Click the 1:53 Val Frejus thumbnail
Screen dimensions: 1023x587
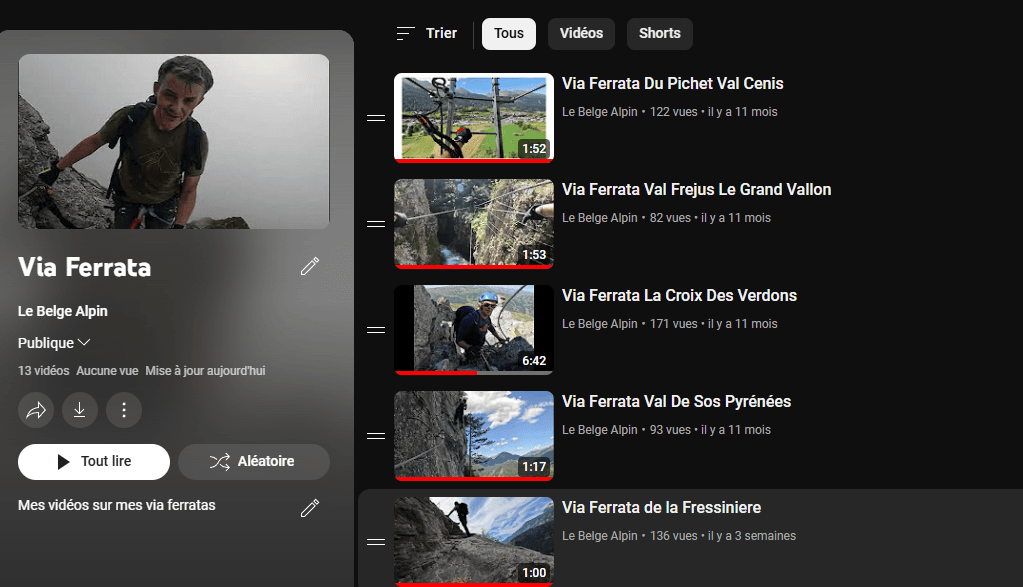pos(474,224)
